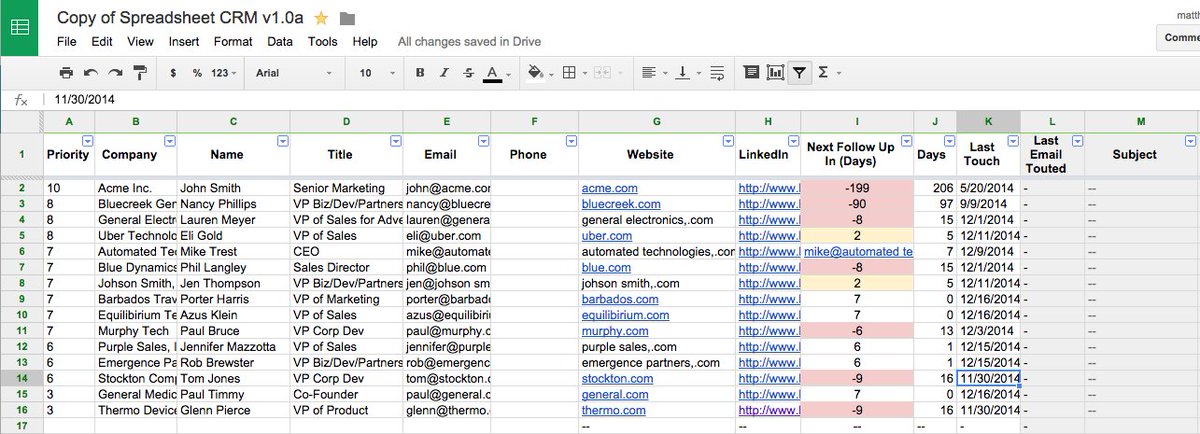Viewport: 1200px width, 434px height.
Task: Open the Edit menu
Action: pyautogui.click(x=102, y=42)
